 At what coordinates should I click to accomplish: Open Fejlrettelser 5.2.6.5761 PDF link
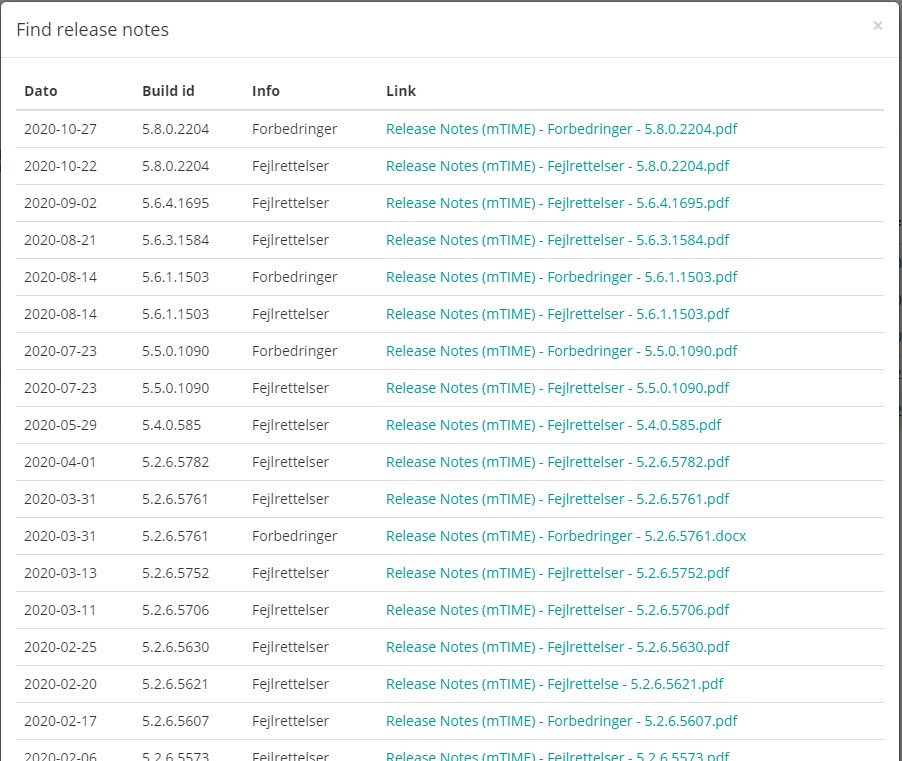[x=557, y=499]
